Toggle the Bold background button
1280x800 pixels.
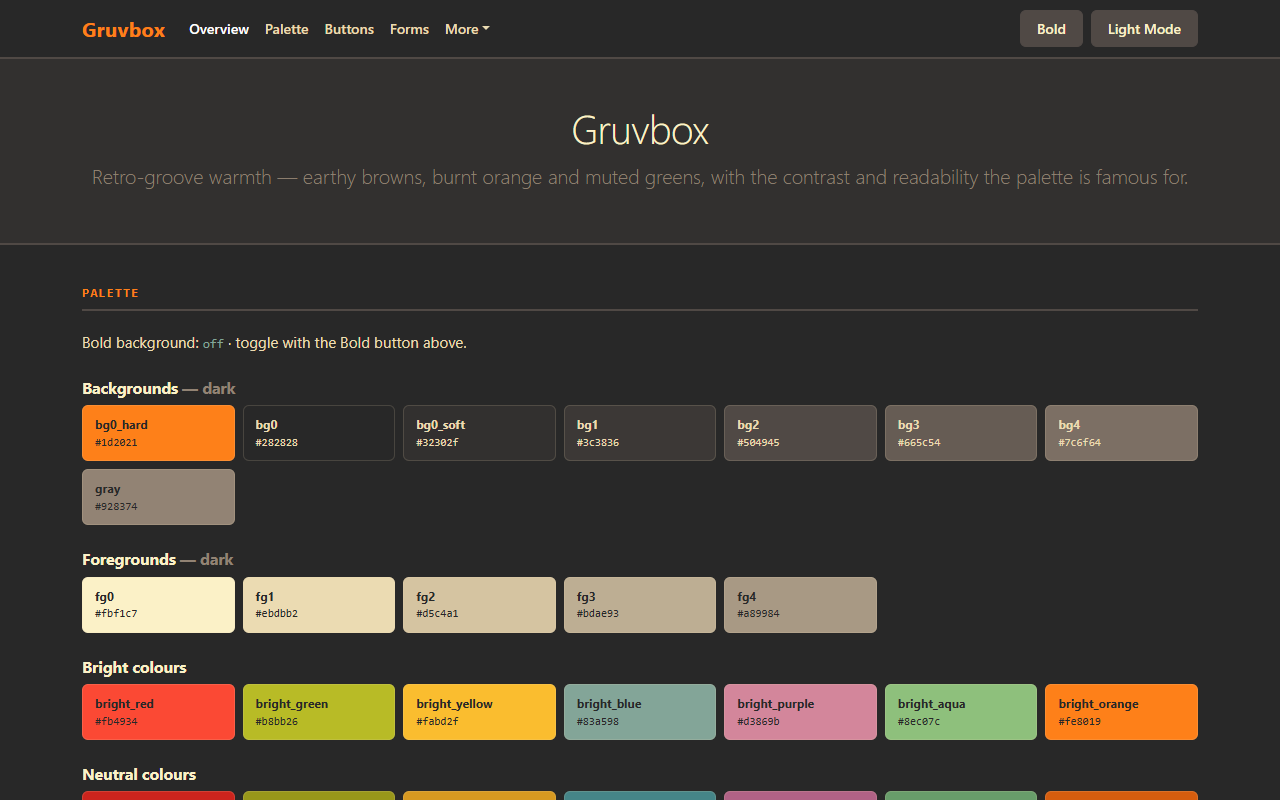1051,29
